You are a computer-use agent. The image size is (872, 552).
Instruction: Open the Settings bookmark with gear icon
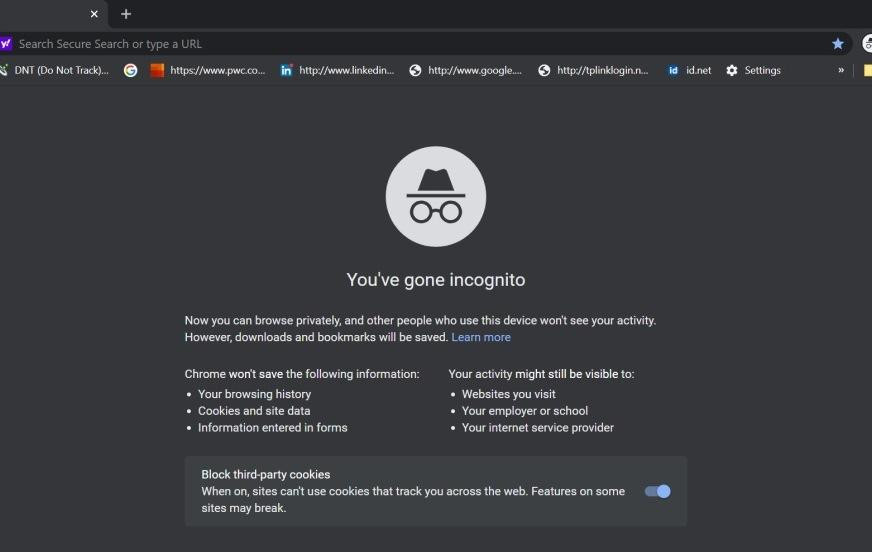click(753, 71)
